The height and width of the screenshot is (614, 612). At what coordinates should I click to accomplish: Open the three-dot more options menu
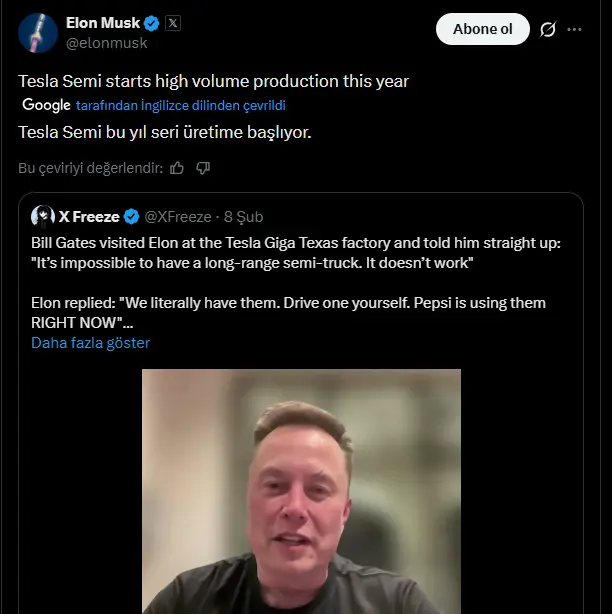574,29
